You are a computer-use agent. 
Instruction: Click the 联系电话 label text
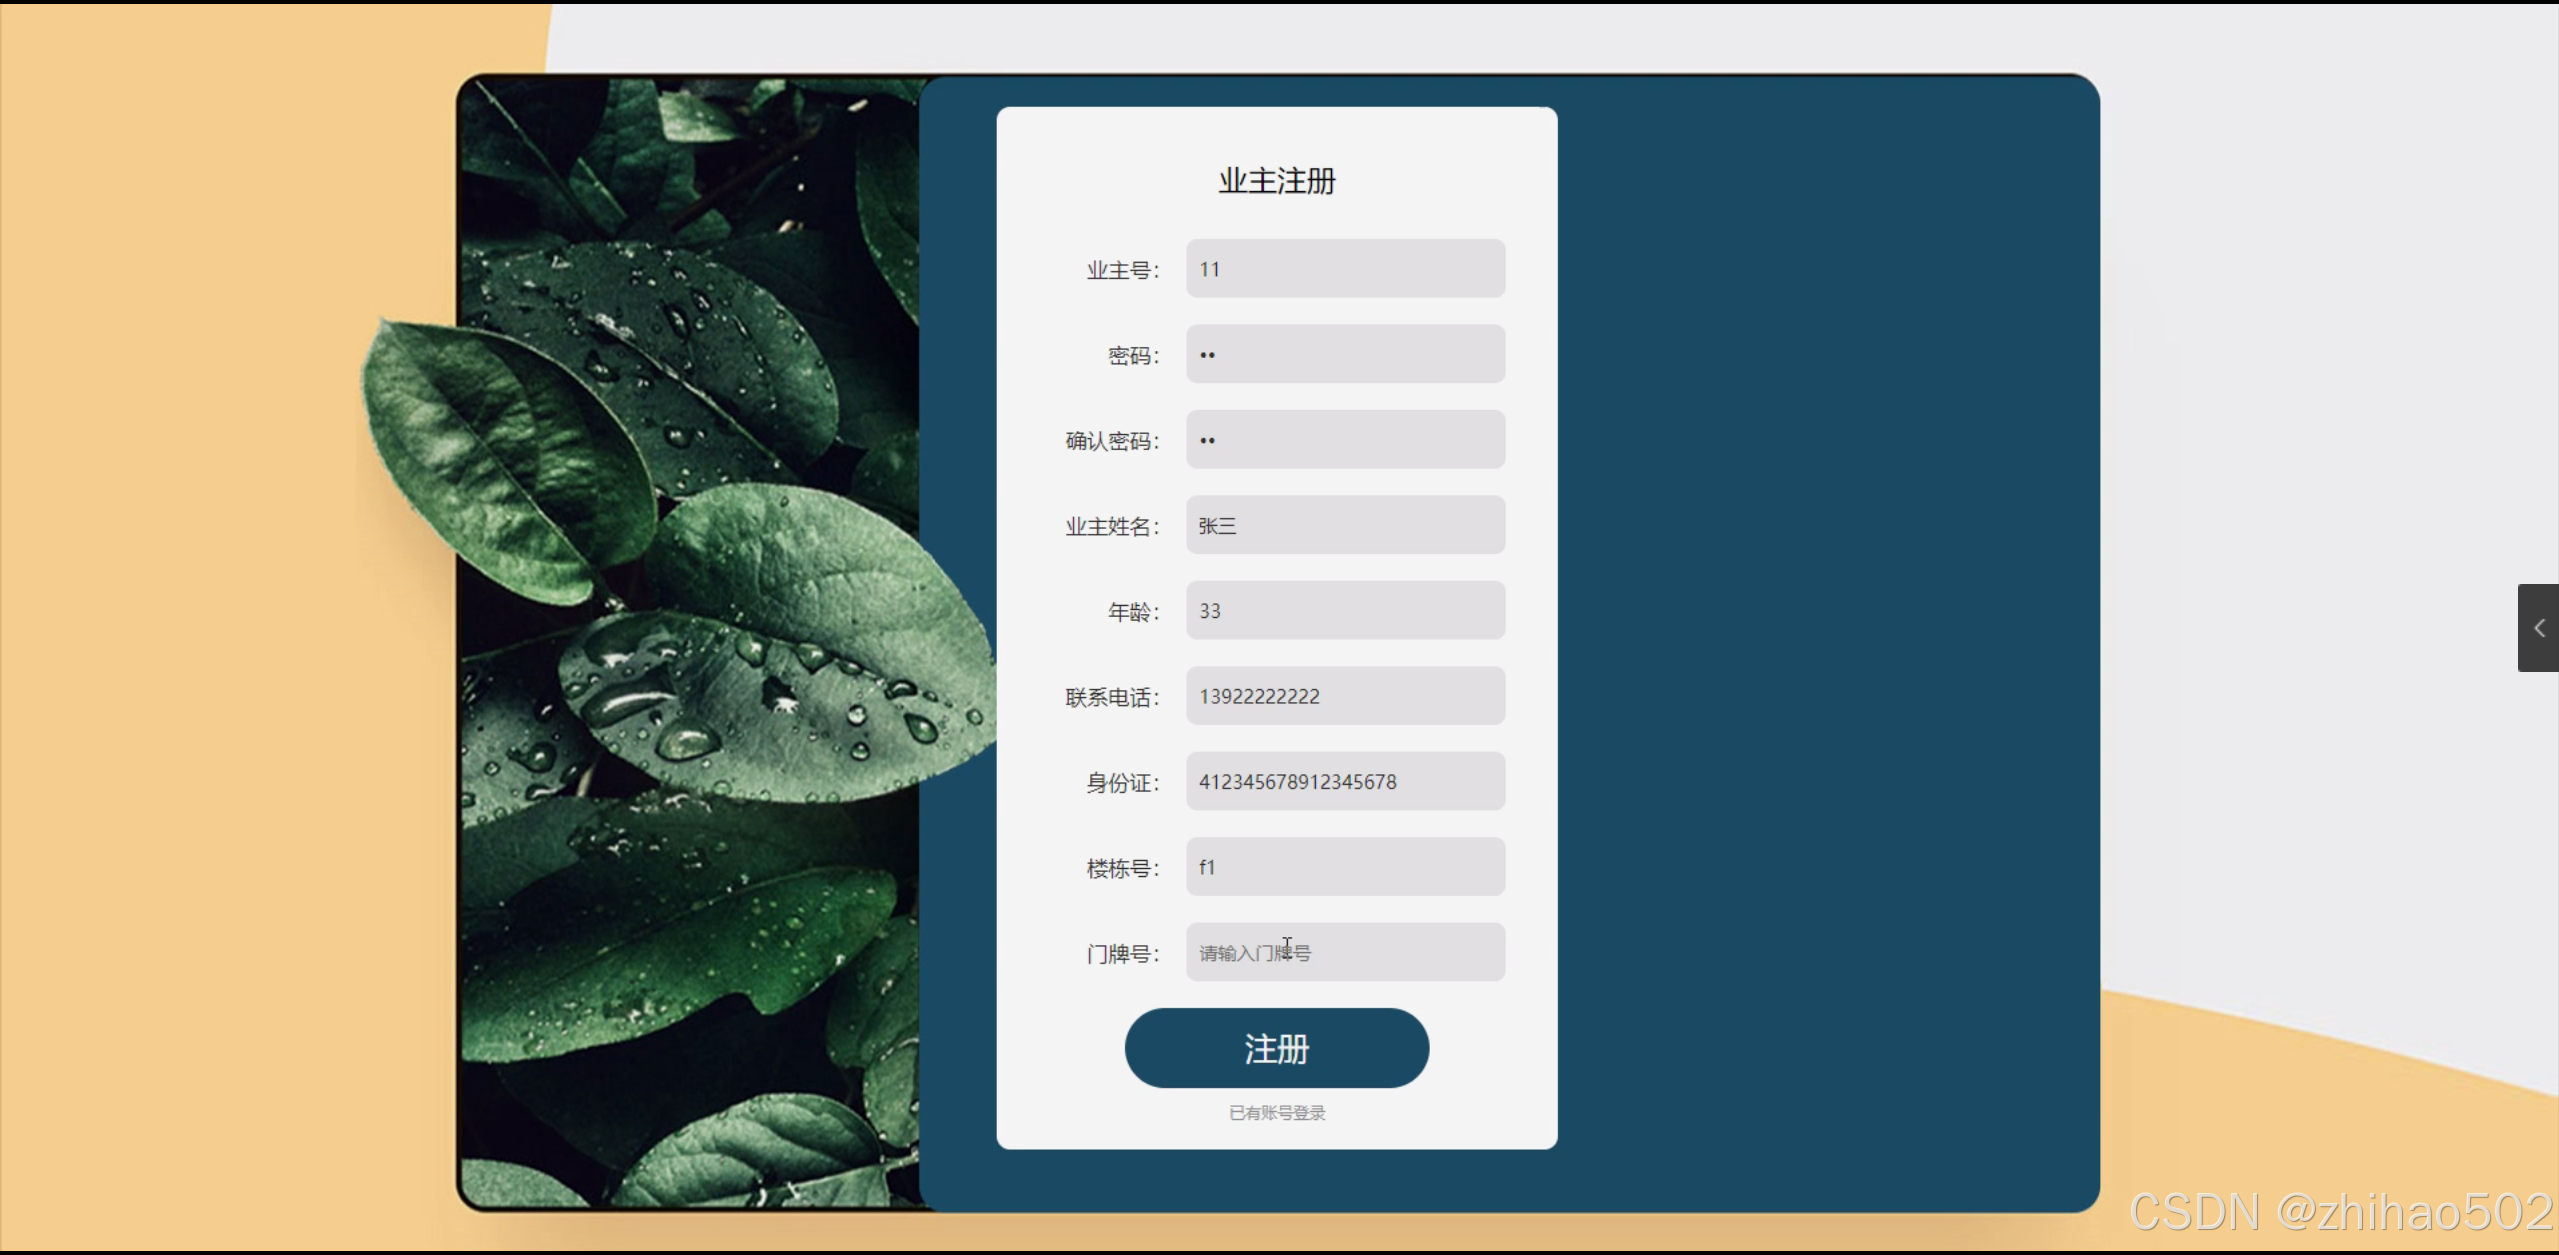tap(1111, 697)
